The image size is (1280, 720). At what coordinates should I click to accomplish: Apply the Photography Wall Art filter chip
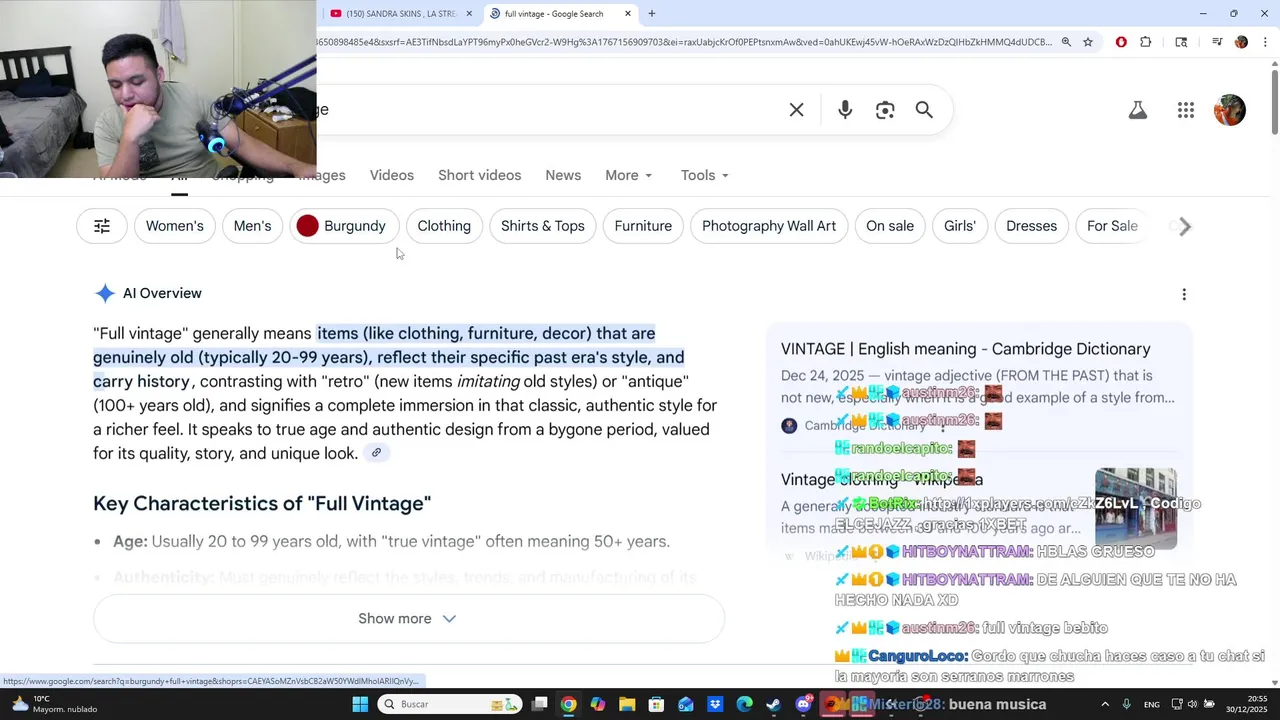pos(769,226)
